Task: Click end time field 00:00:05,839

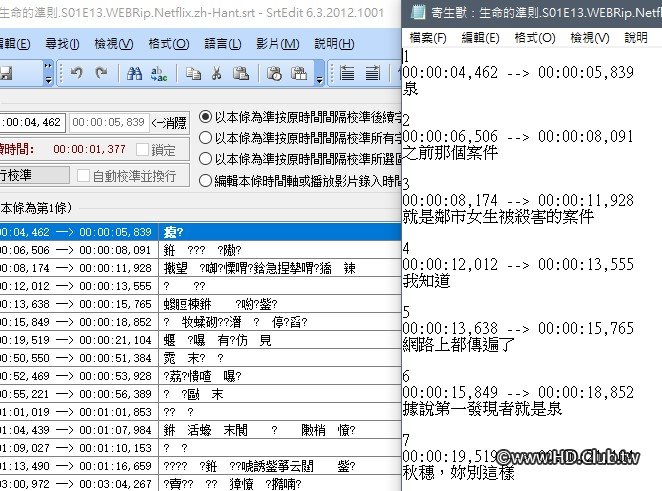Action: [109, 123]
